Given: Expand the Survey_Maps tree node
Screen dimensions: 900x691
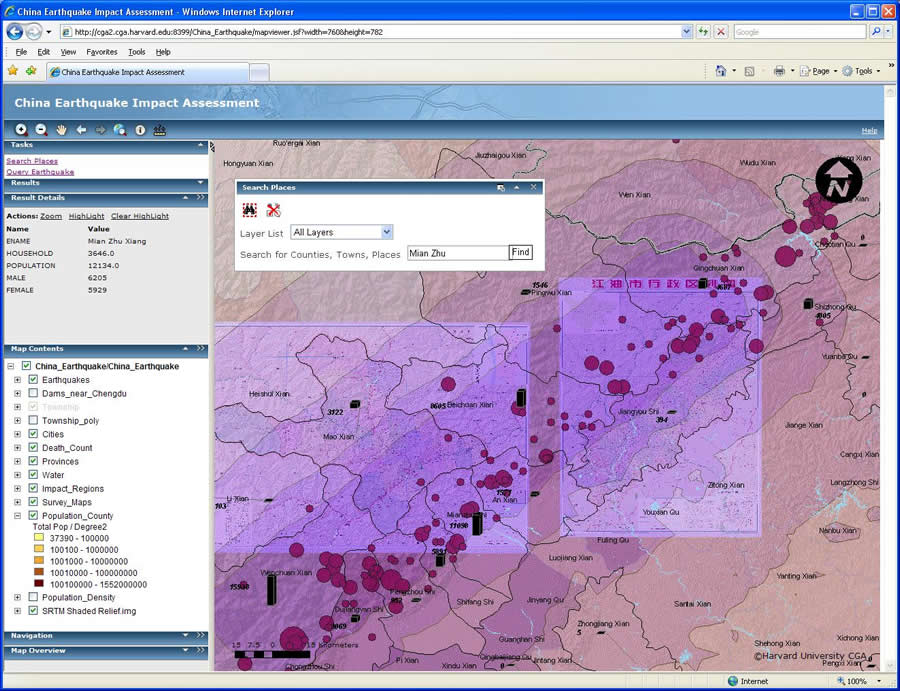Looking at the screenshot, I should (x=17, y=502).
